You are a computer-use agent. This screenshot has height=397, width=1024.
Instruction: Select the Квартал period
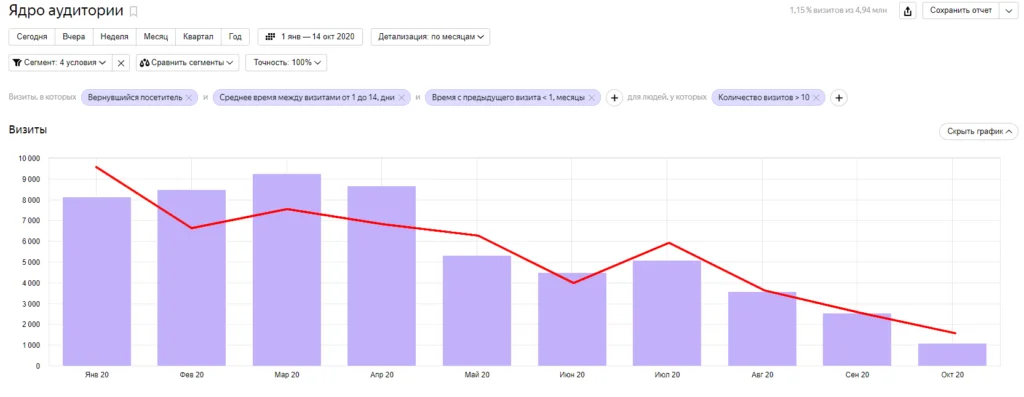click(x=199, y=37)
